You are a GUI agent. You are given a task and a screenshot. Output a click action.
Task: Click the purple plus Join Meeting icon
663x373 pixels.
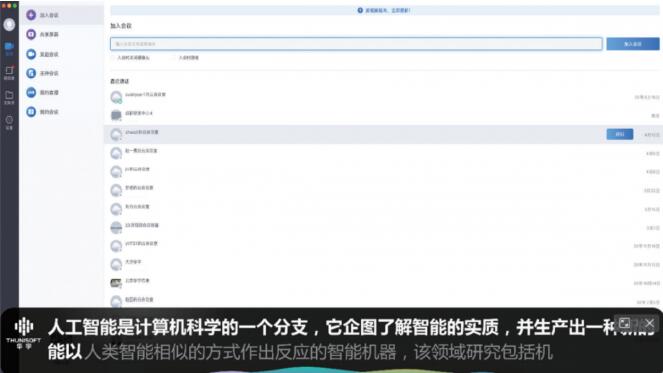[x=31, y=15]
